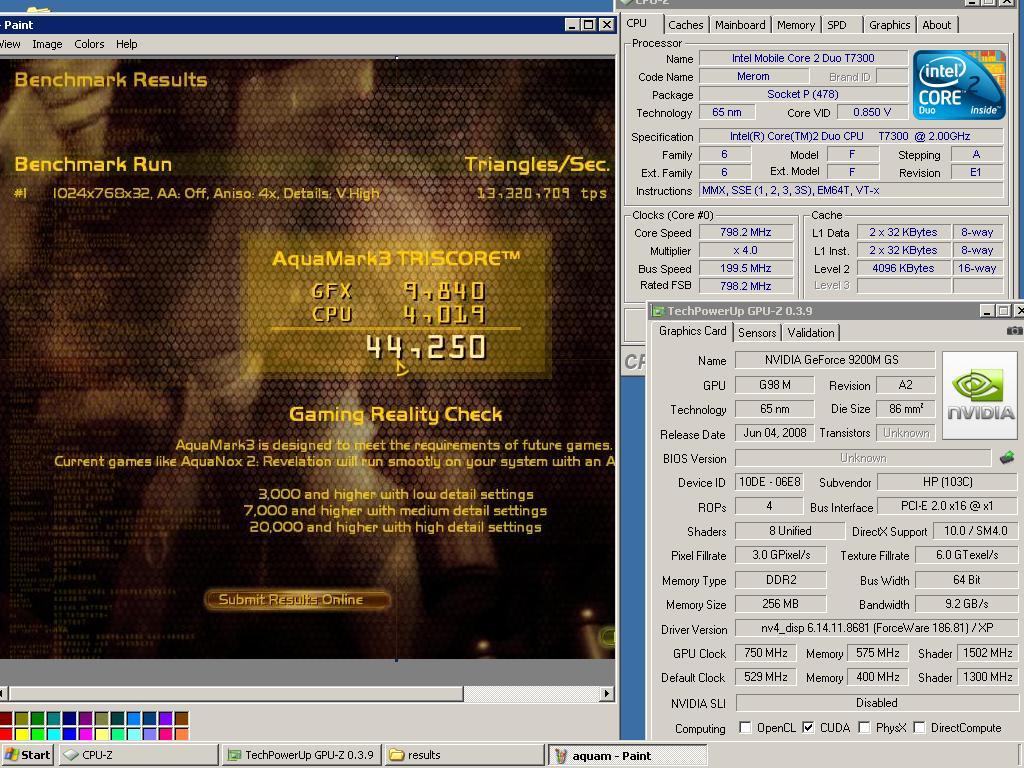The image size is (1024, 768).
Task: Click the NVIDIA logo in GPU-Z
Action: pos(980,395)
